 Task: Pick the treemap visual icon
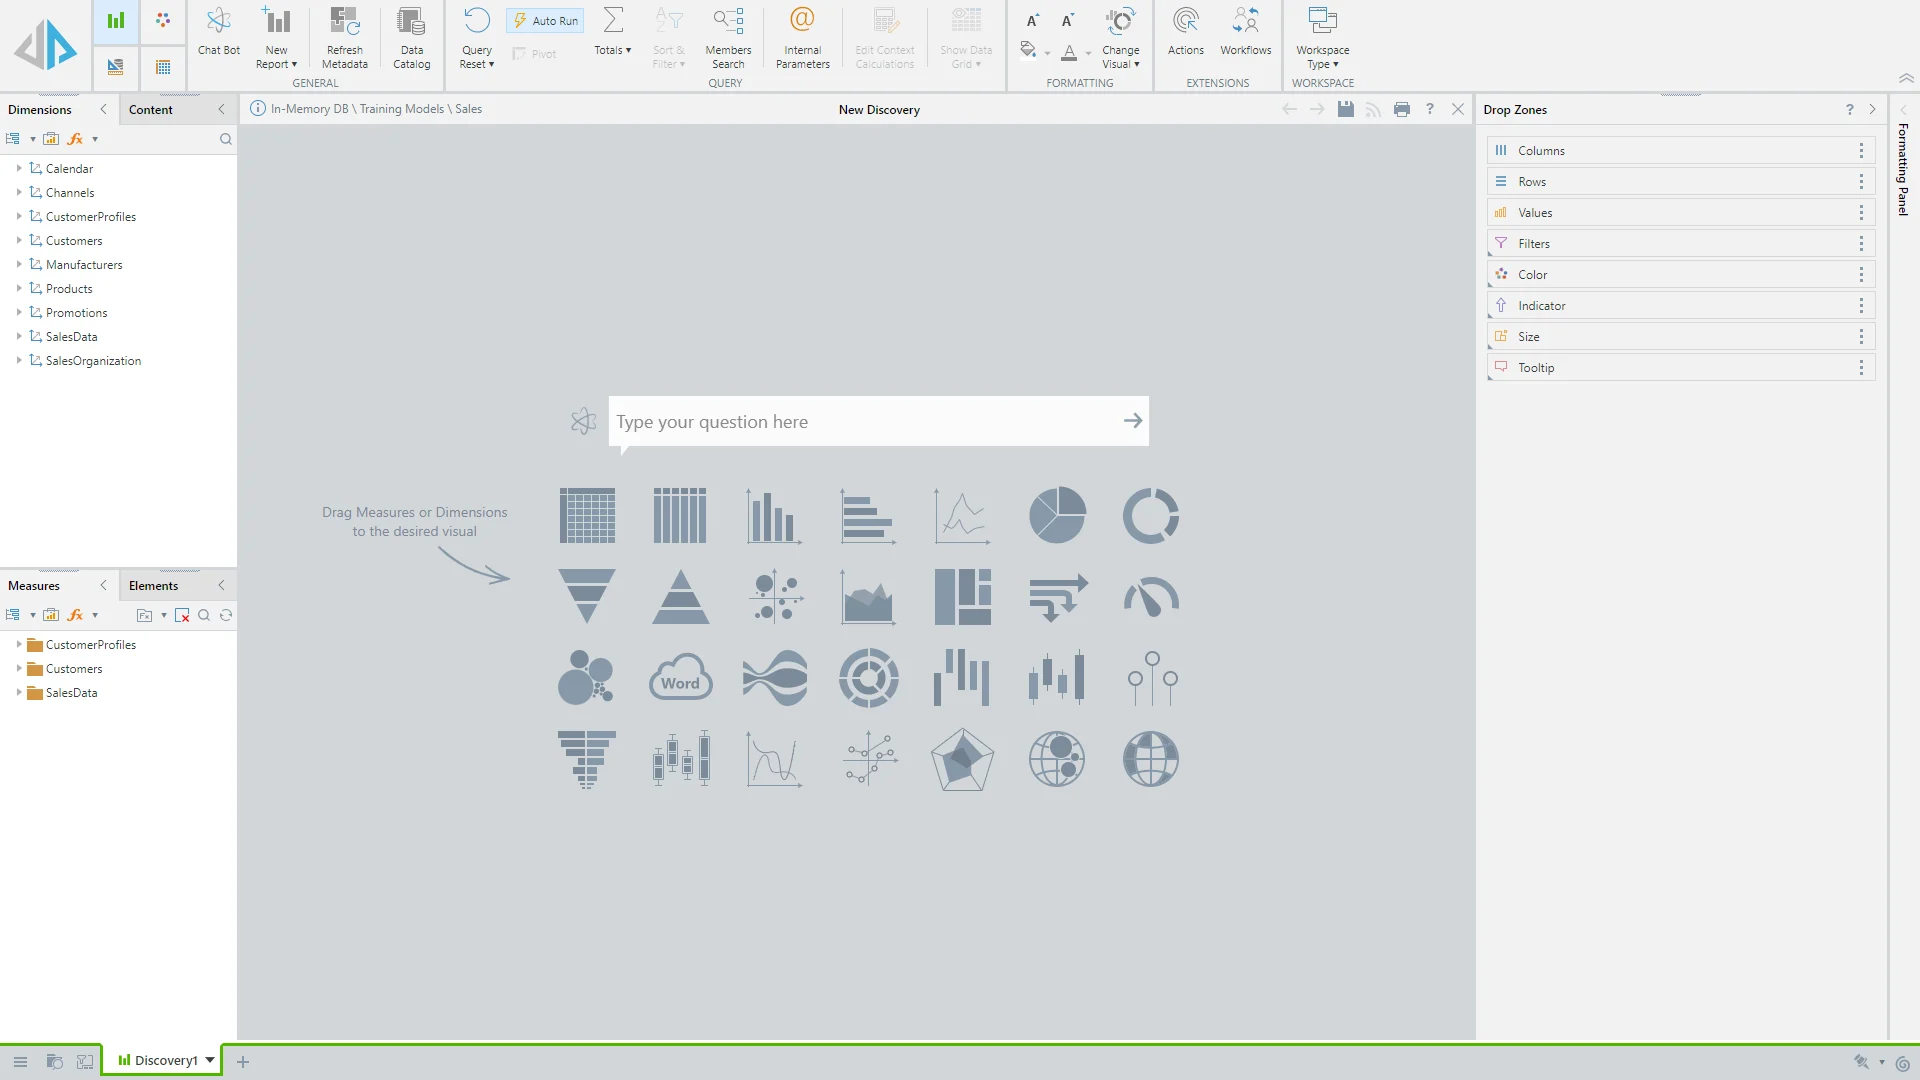tap(962, 597)
